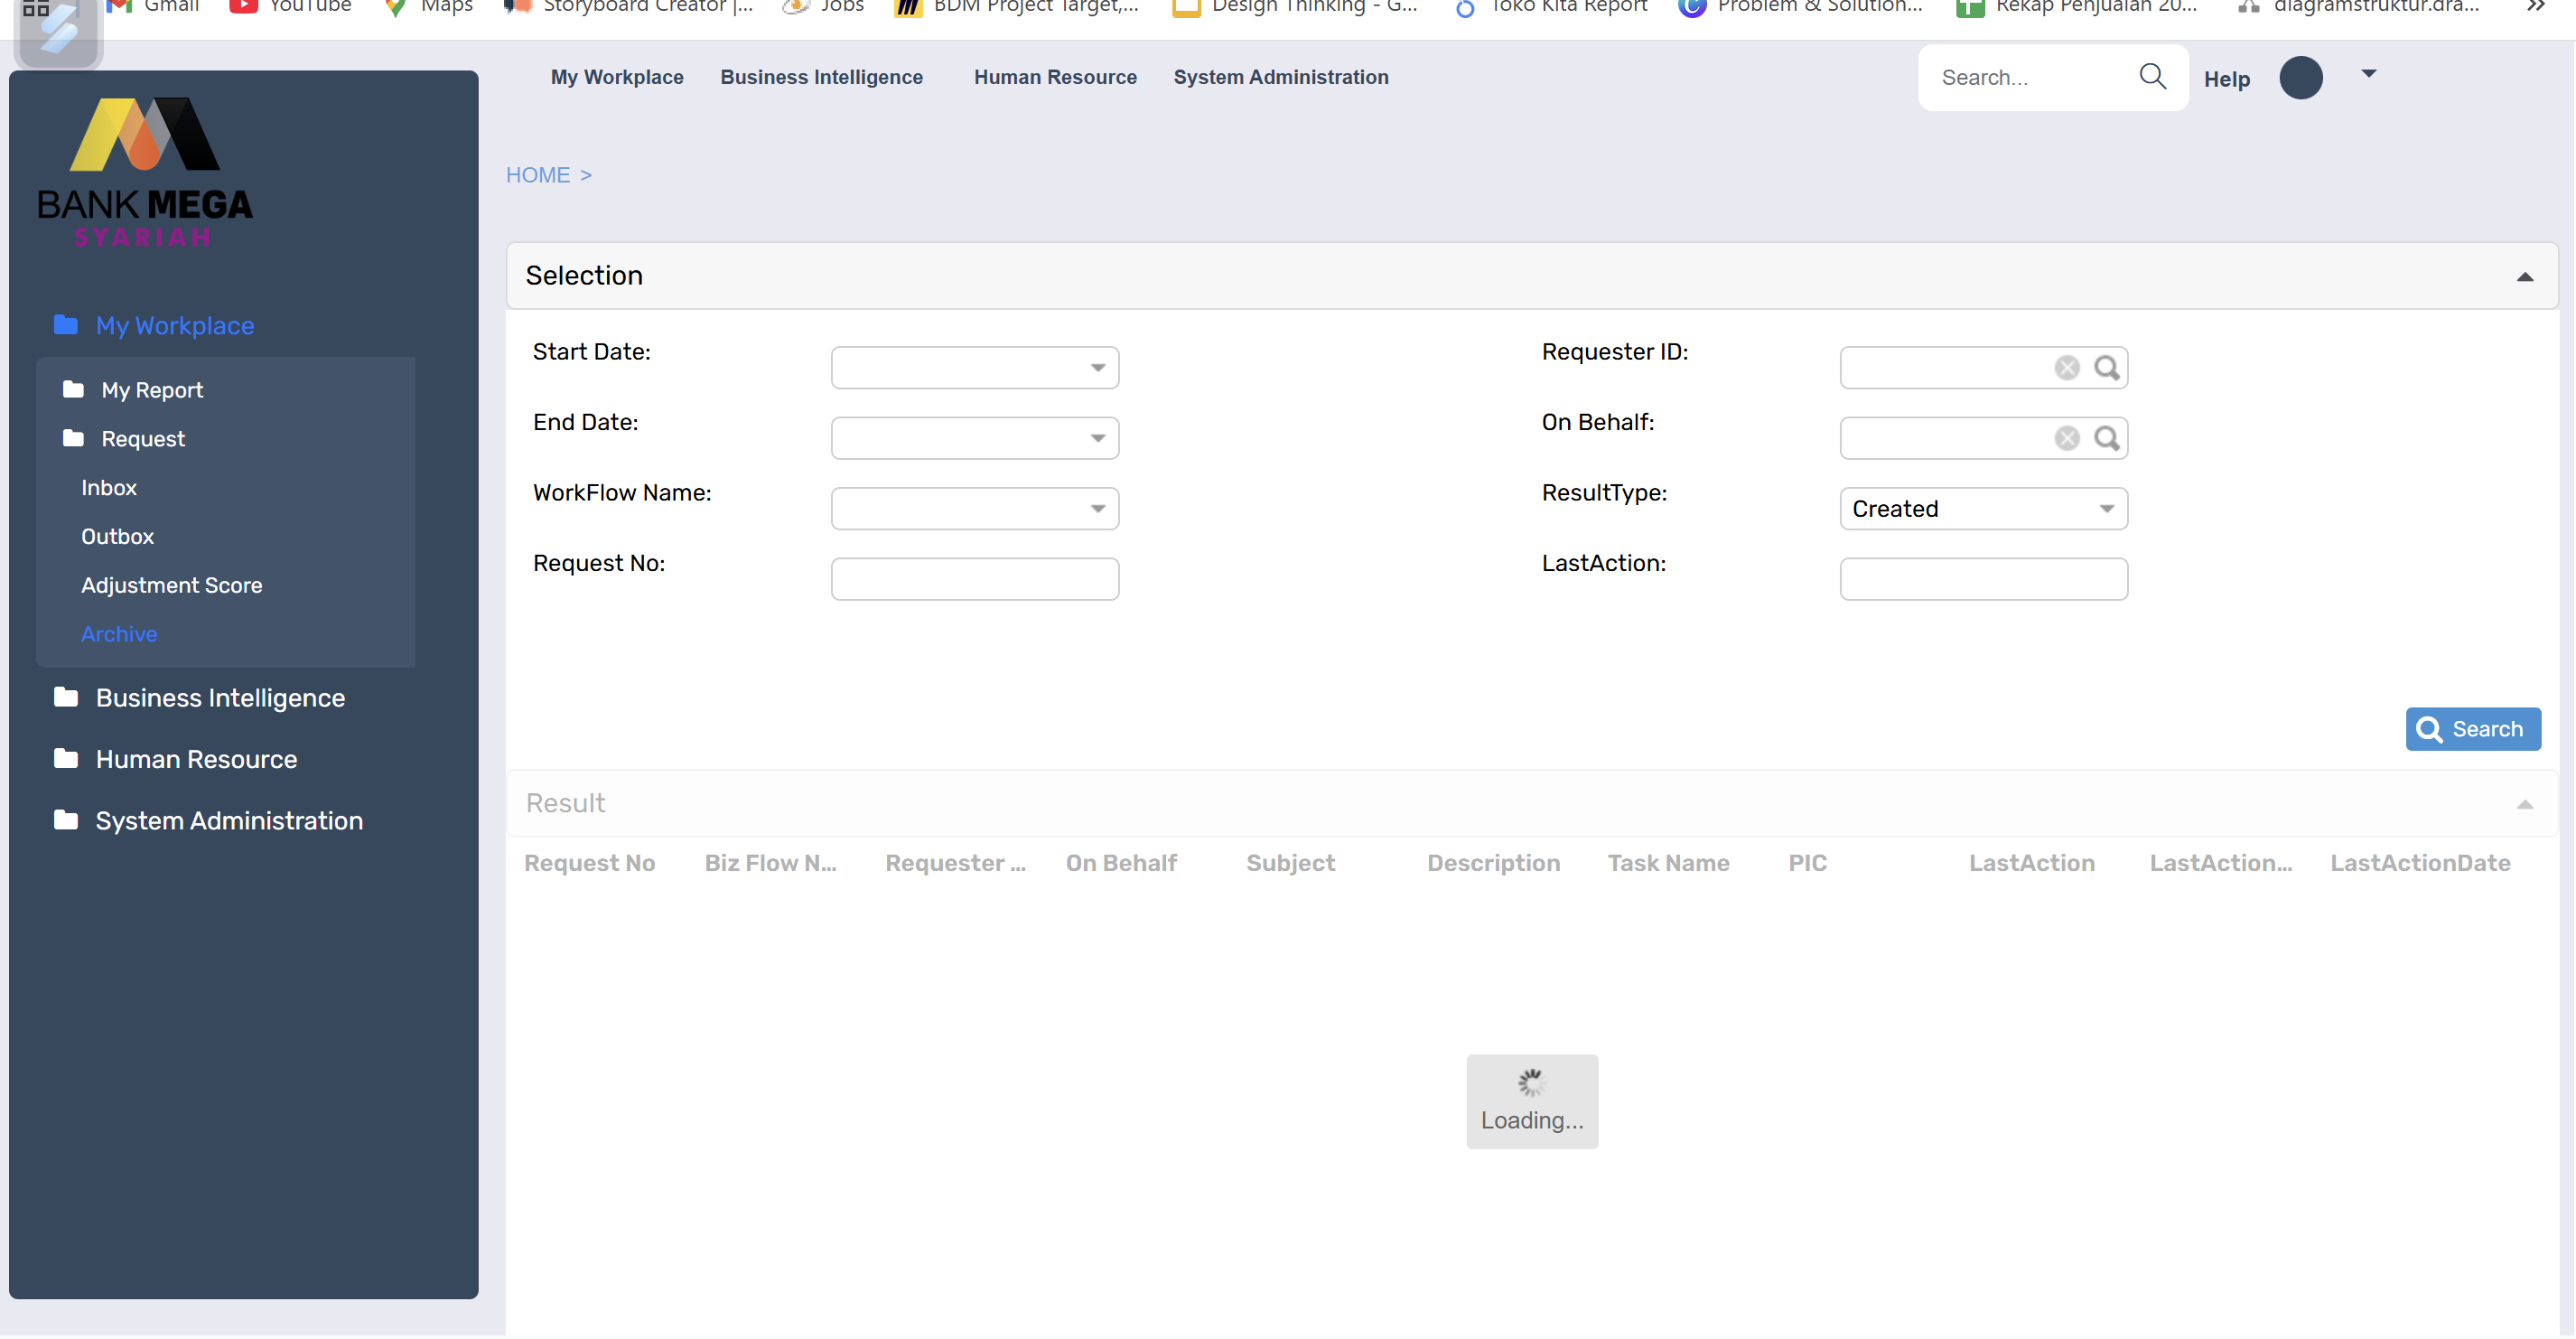Open YouTube bookmark
2576x1339 pixels.
click(x=290, y=6)
